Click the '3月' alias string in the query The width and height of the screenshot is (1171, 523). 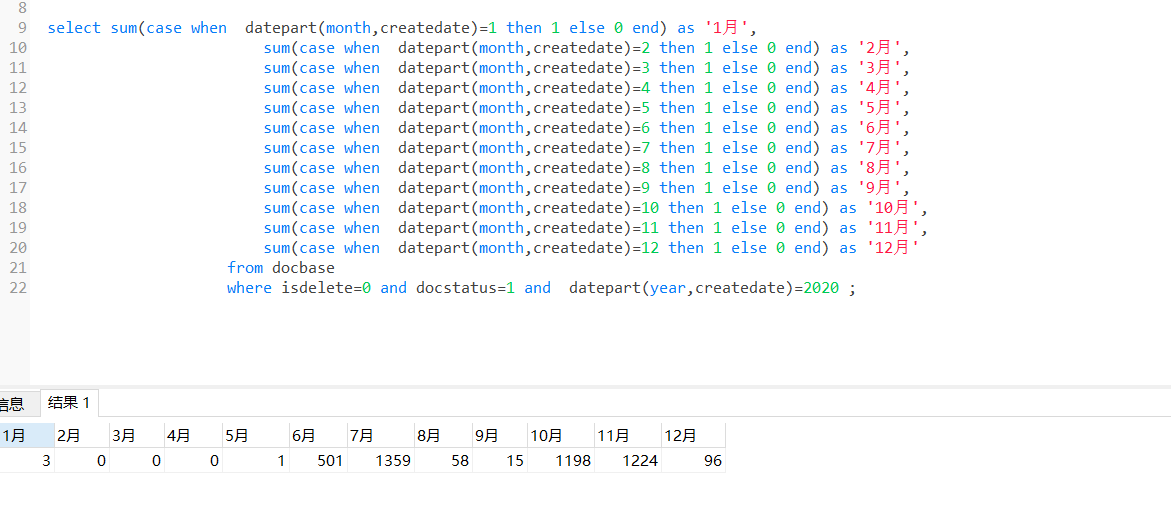[x=880, y=68]
